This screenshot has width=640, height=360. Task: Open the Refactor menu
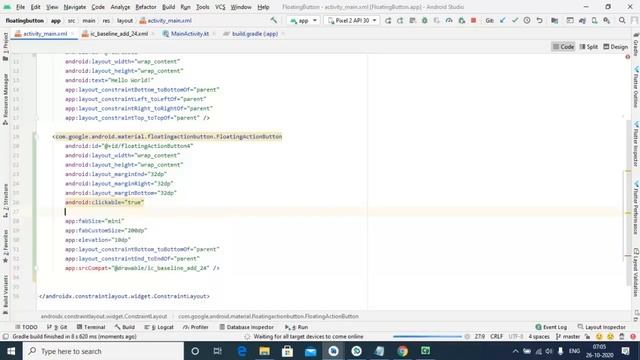(x=146, y=7)
